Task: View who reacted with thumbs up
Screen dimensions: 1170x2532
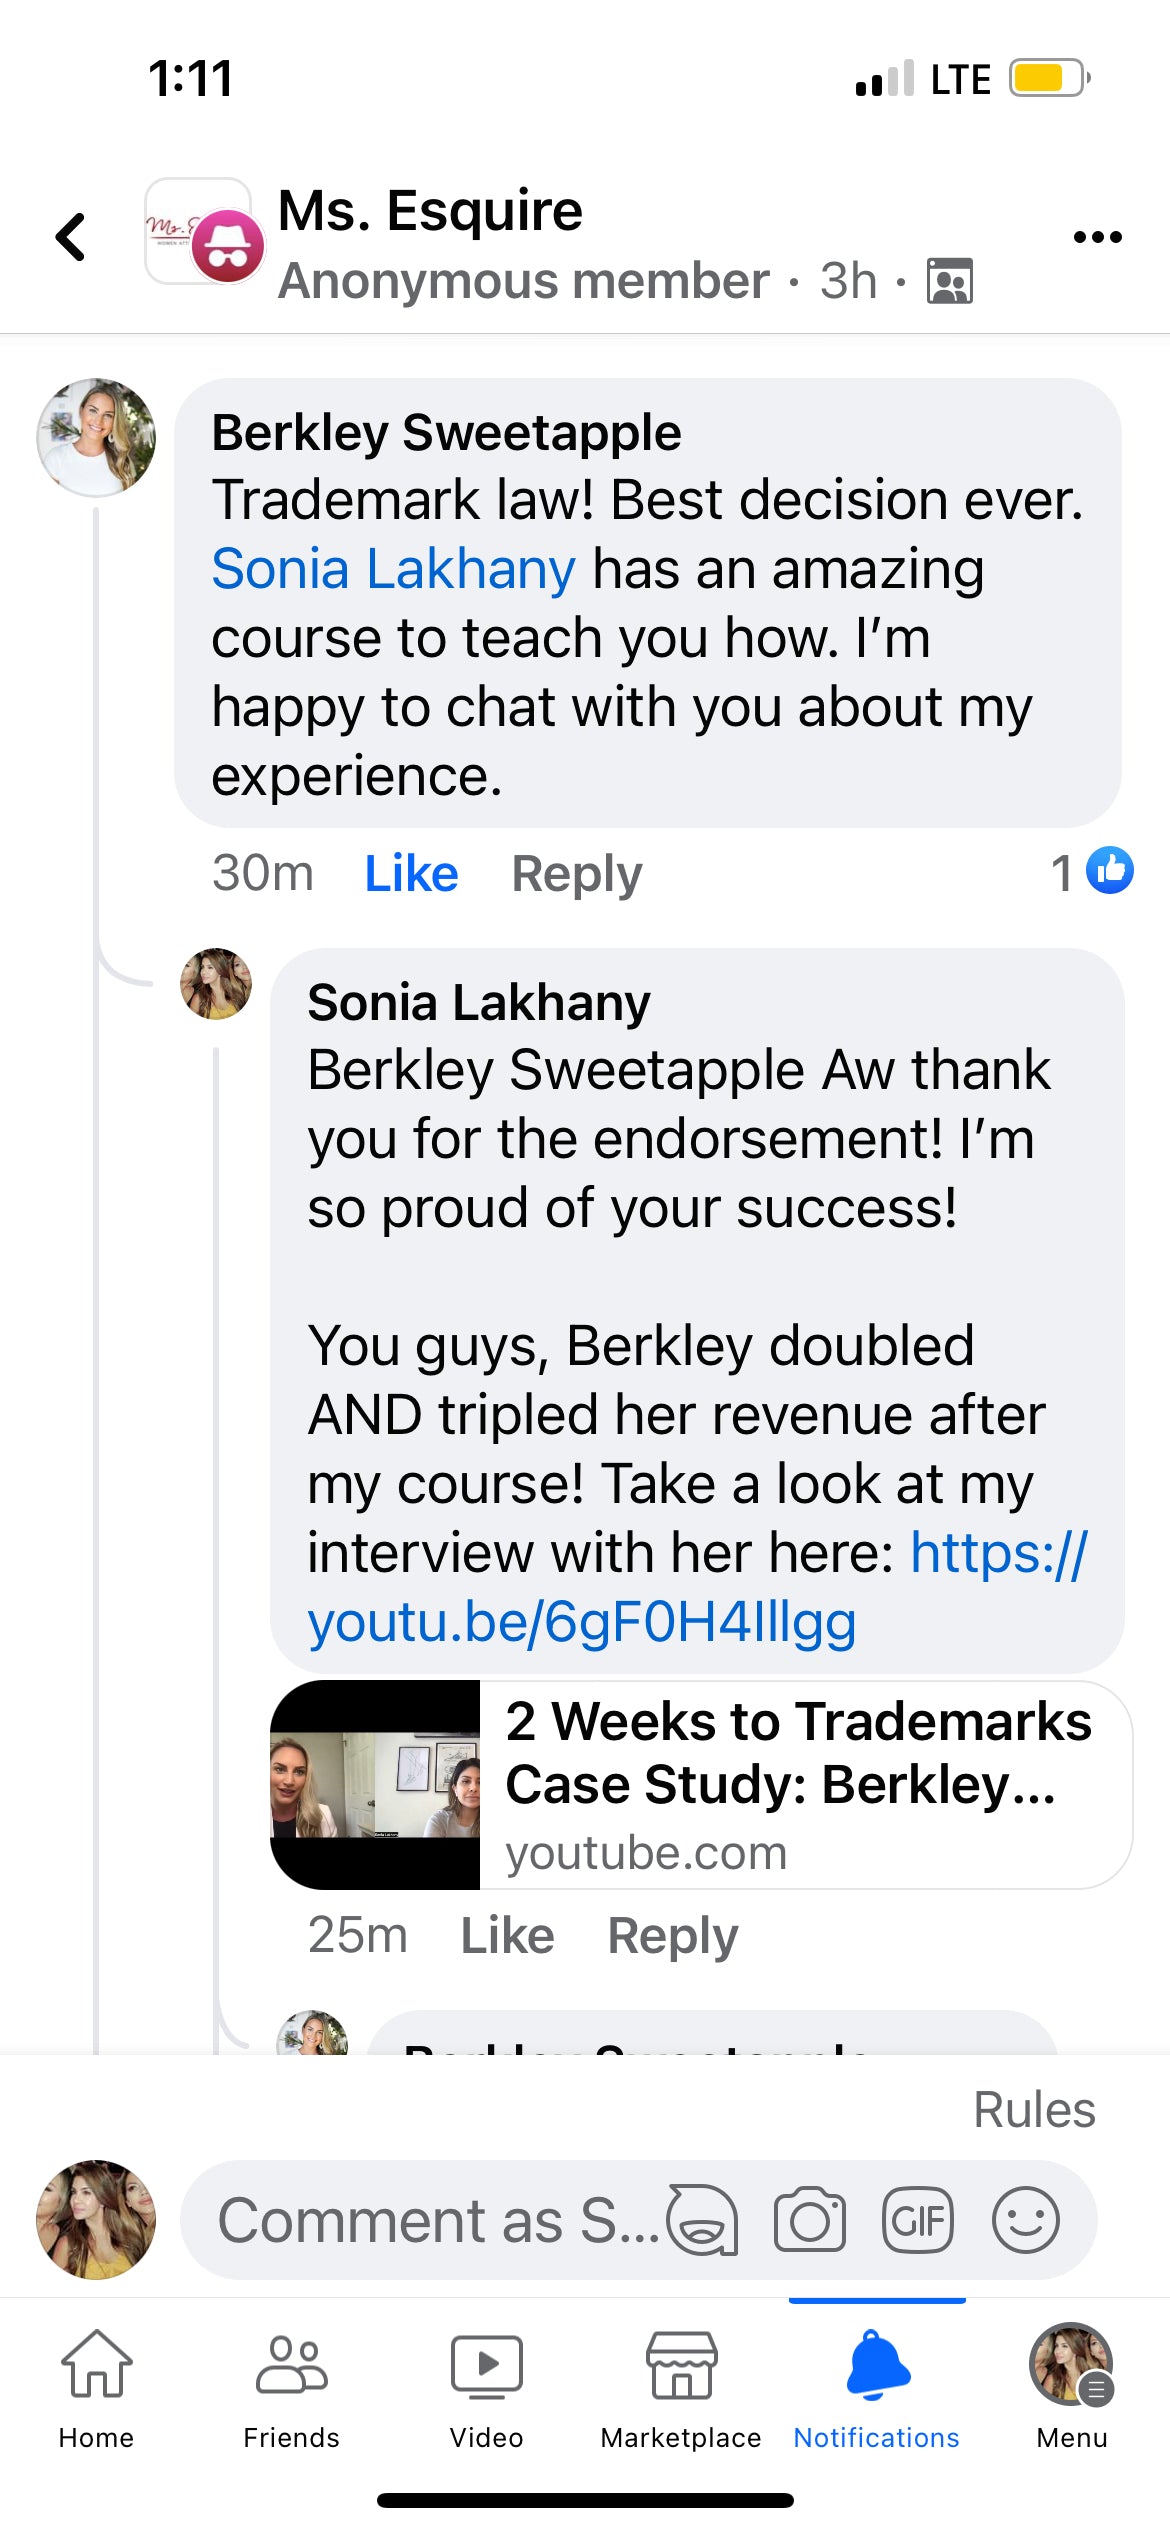Action: (1106, 870)
